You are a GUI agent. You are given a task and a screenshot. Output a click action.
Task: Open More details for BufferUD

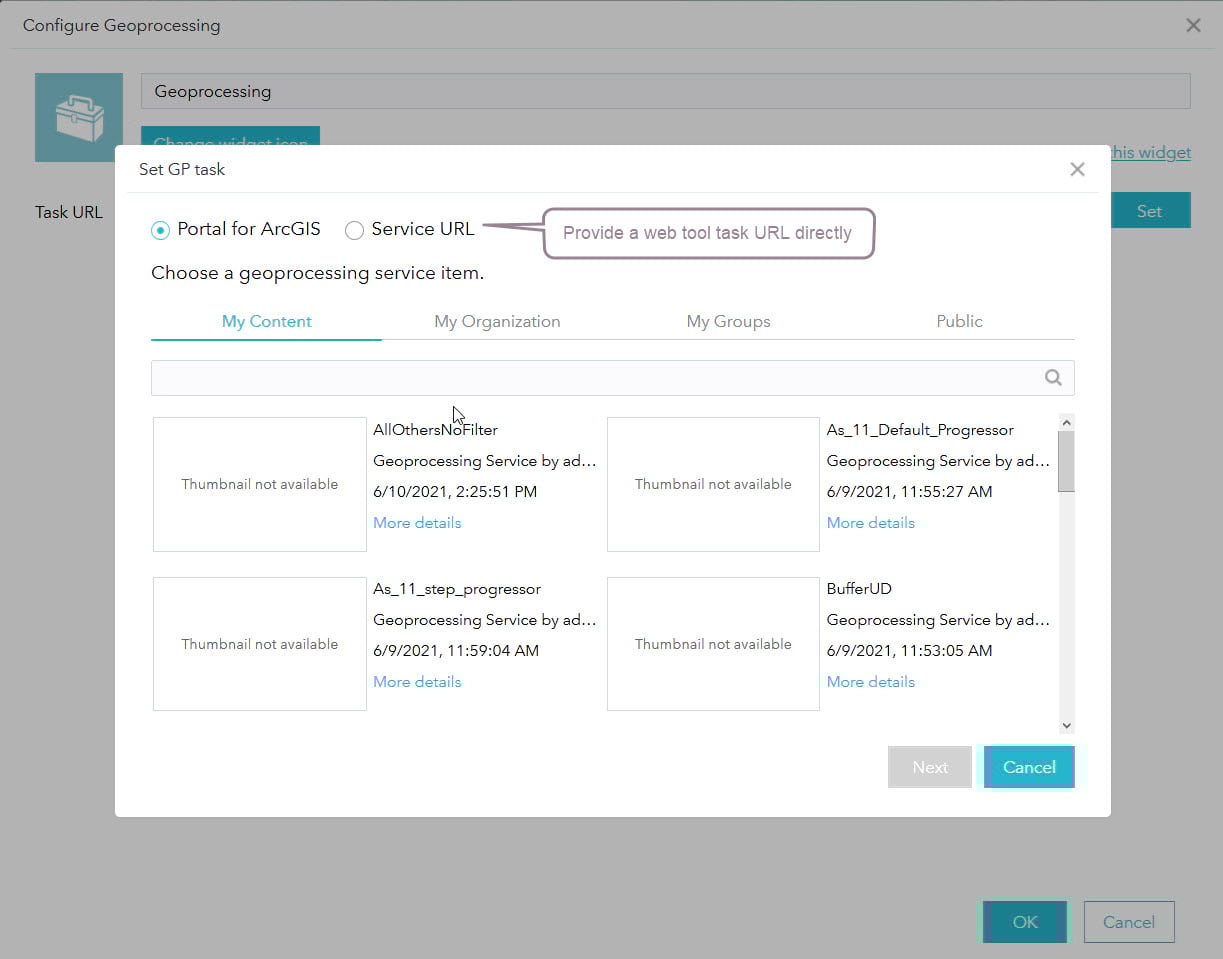coord(870,681)
